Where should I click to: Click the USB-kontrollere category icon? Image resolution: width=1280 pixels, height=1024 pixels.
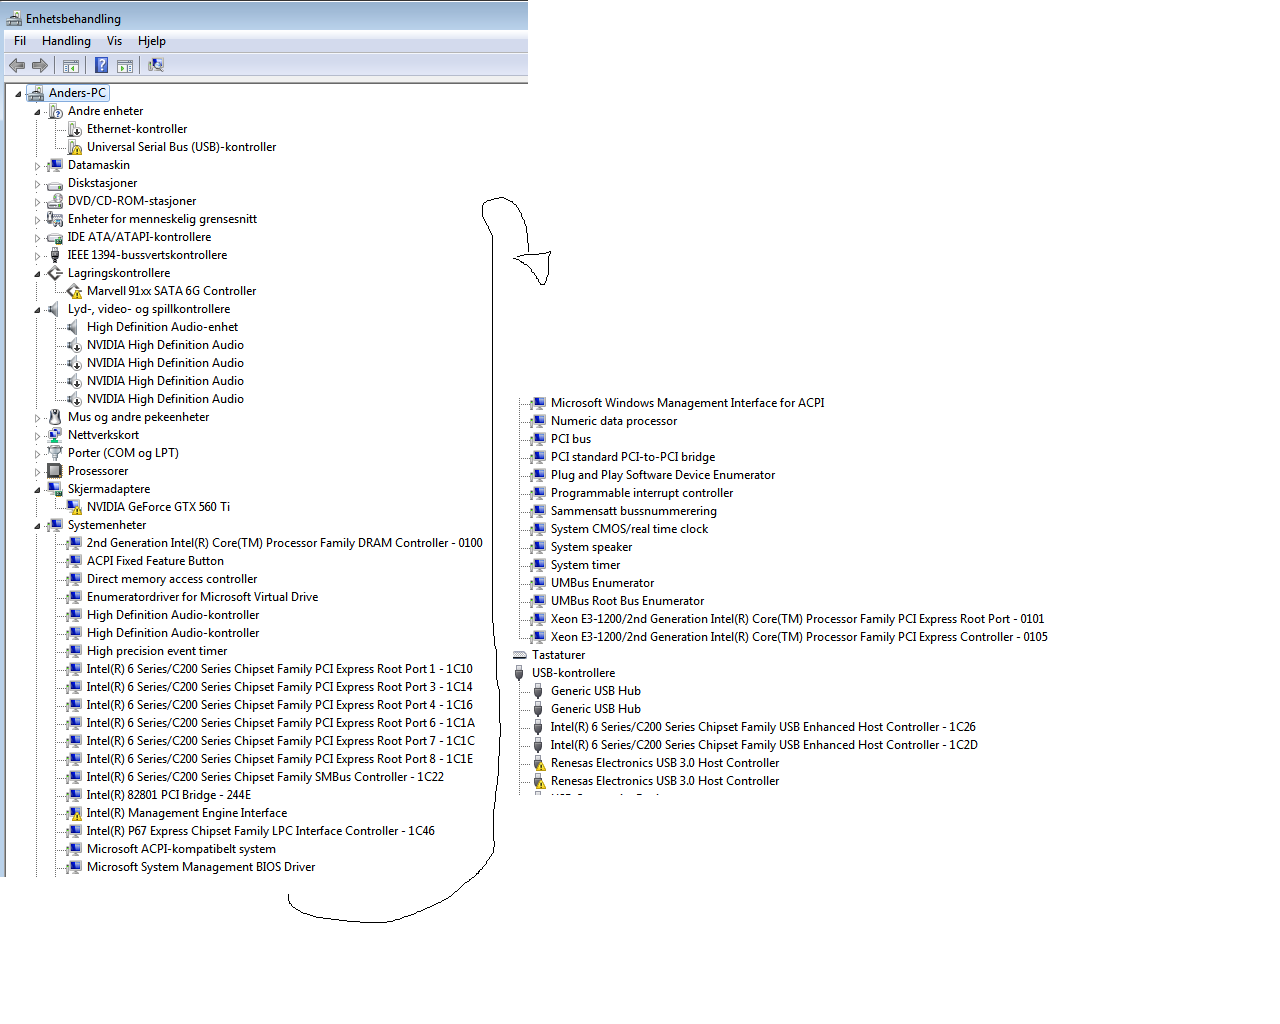[x=519, y=673]
